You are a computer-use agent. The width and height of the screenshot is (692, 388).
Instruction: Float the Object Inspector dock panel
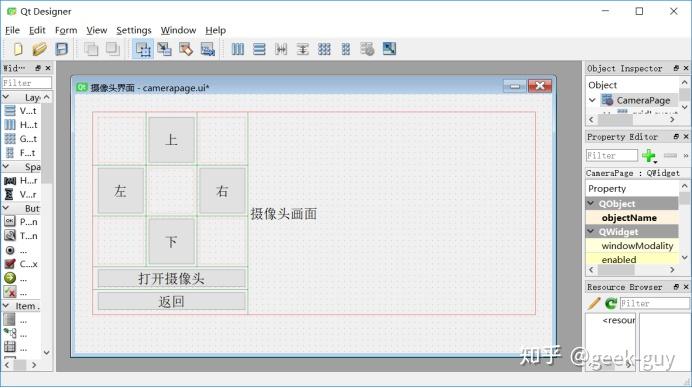click(x=676, y=68)
